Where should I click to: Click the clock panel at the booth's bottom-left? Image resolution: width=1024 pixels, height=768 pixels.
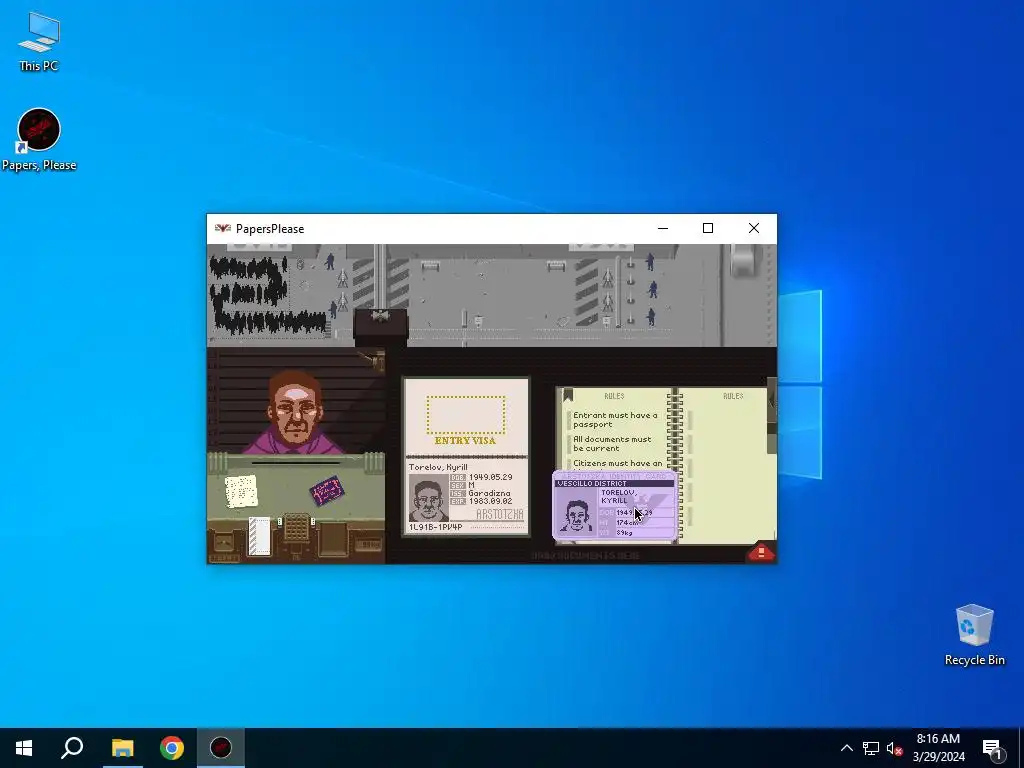(x=224, y=543)
